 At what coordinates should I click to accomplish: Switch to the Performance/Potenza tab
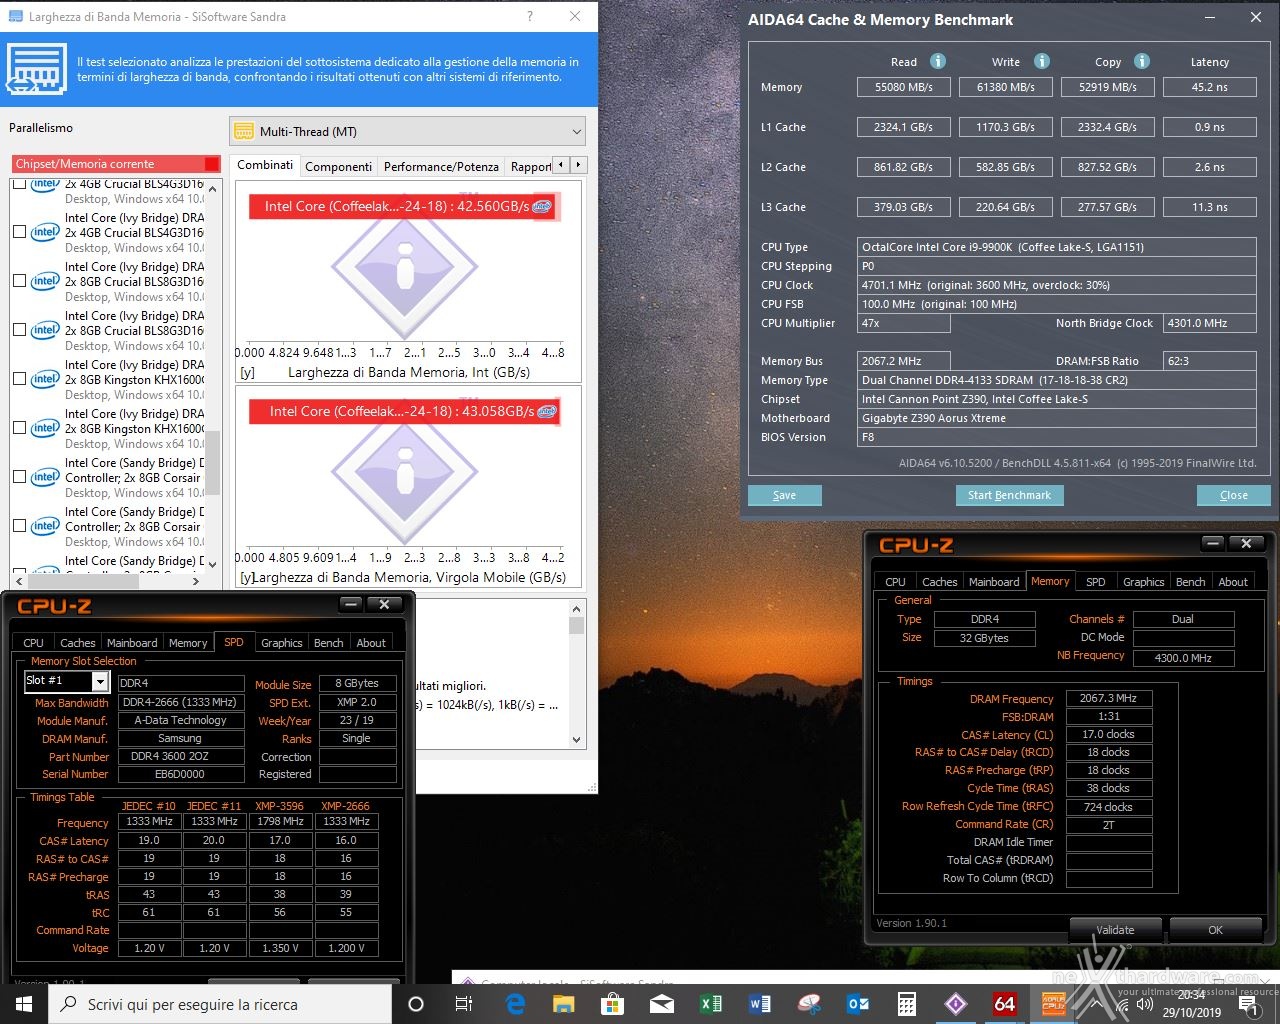tap(441, 166)
